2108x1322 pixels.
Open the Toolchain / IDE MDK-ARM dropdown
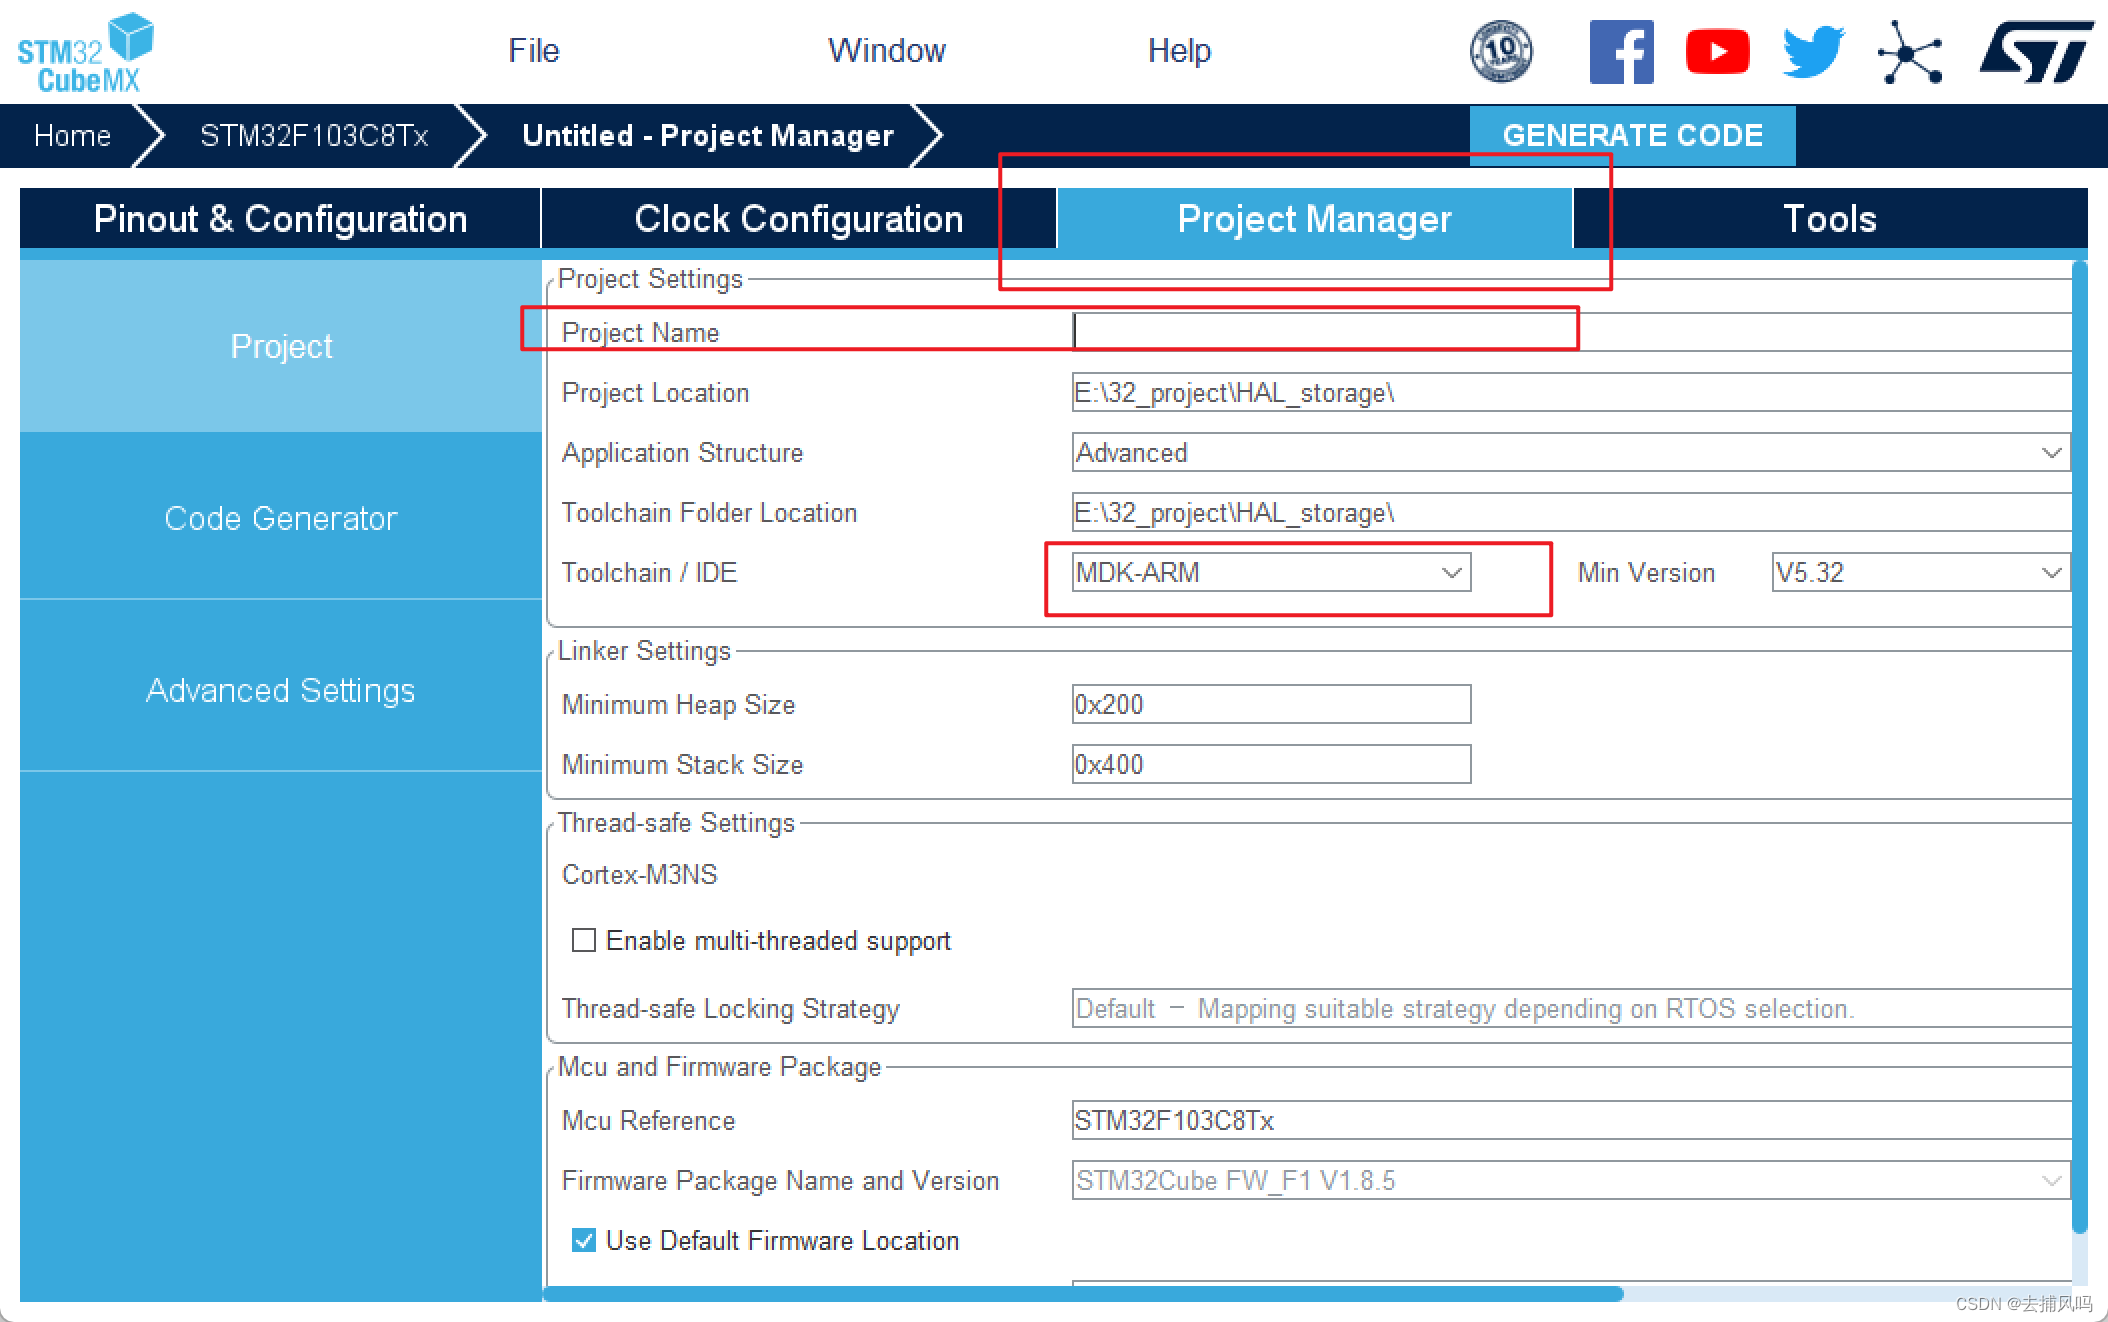[x=1271, y=572]
